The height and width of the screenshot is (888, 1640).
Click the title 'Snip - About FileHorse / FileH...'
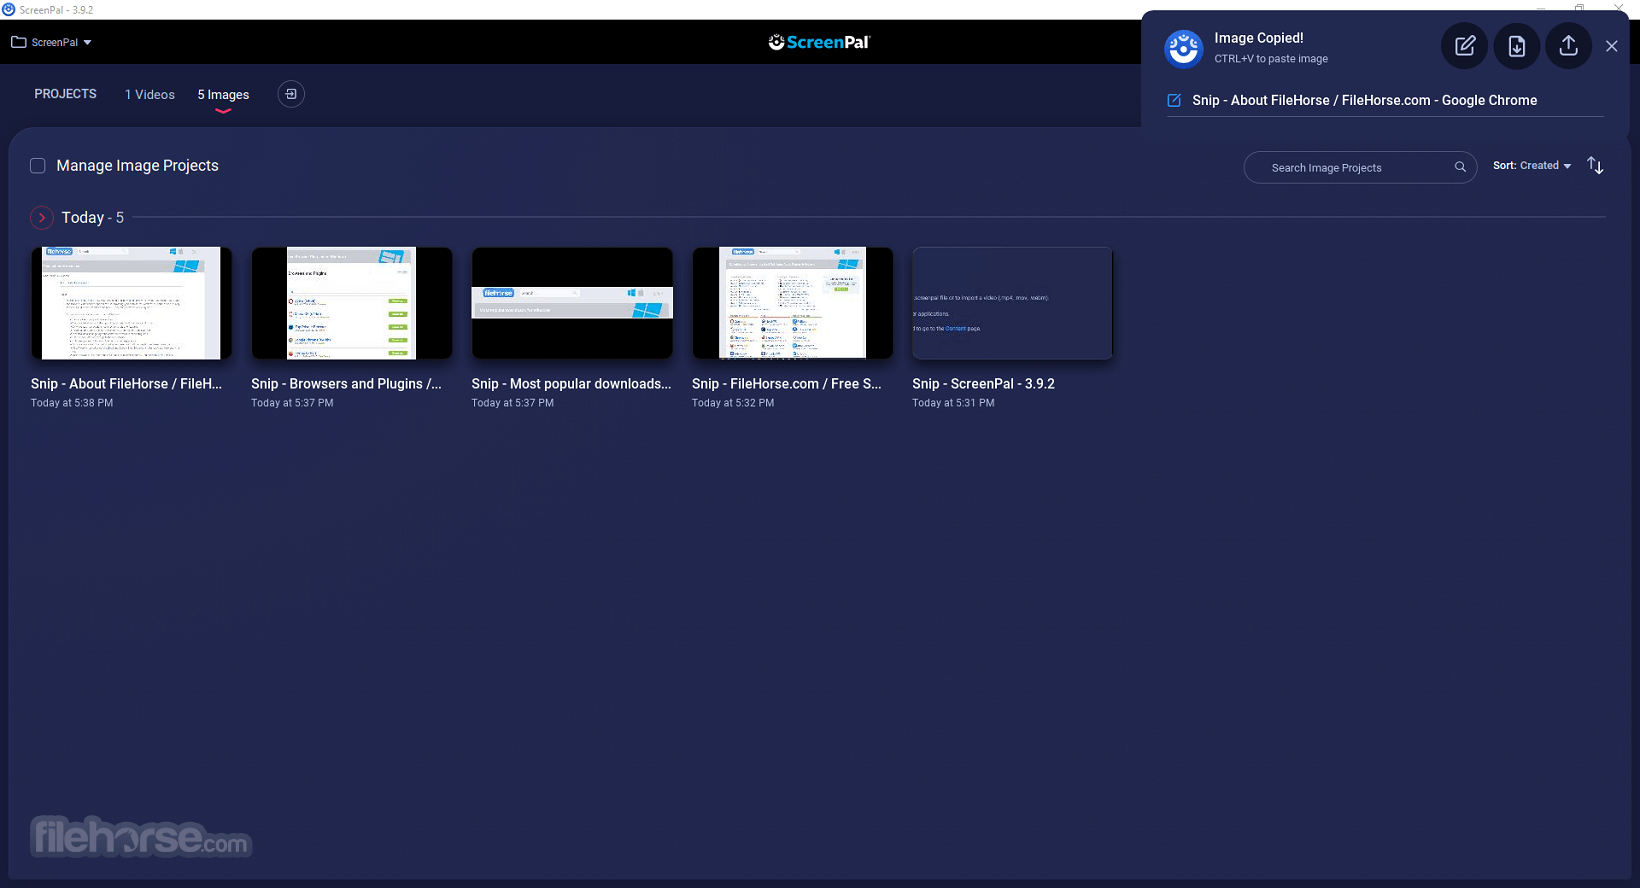coord(126,384)
